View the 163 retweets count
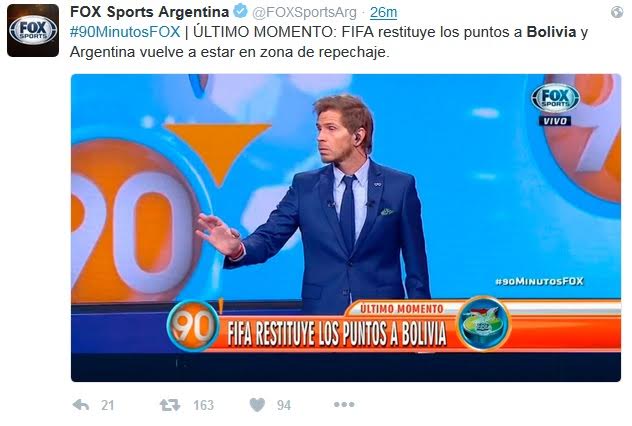632x426 pixels. tap(203, 405)
